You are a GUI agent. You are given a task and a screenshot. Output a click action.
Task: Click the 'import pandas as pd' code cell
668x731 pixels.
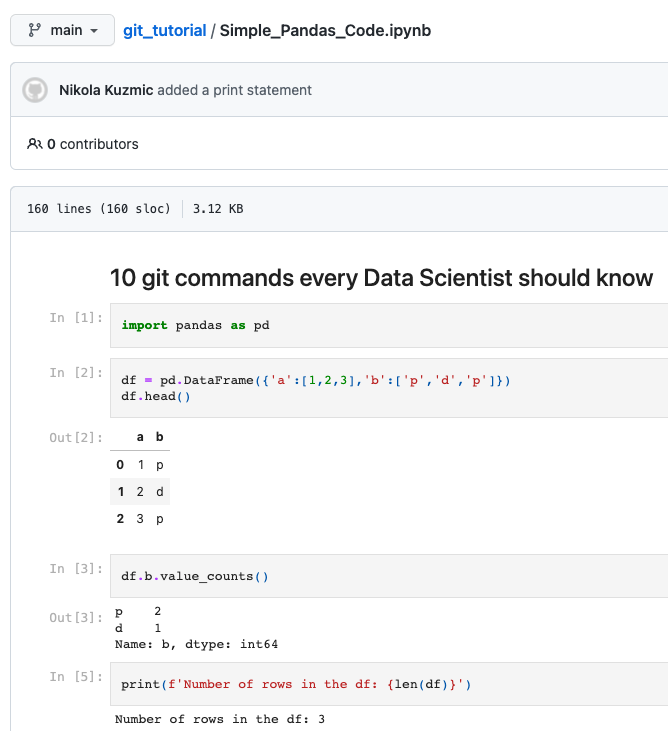[195, 325]
